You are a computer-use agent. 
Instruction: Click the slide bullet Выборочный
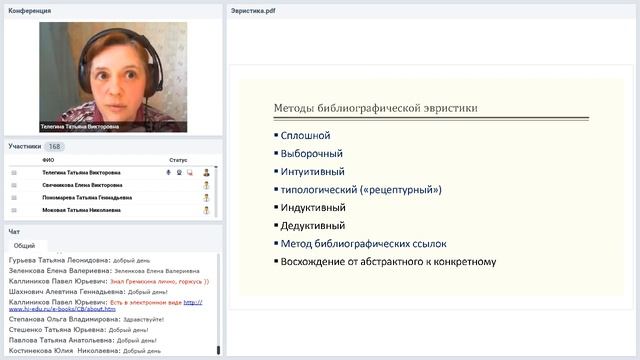pos(311,153)
